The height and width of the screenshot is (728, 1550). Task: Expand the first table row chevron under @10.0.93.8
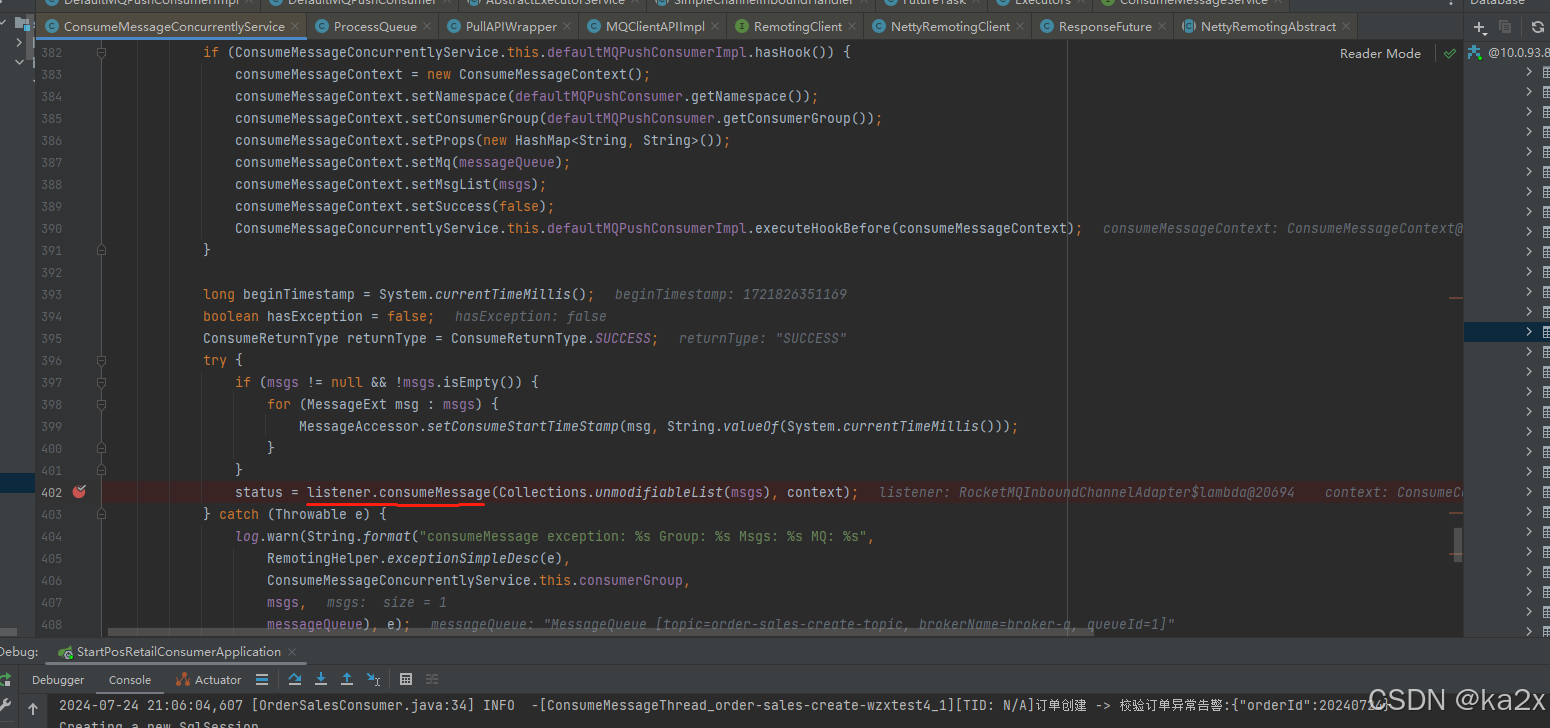[1529, 72]
